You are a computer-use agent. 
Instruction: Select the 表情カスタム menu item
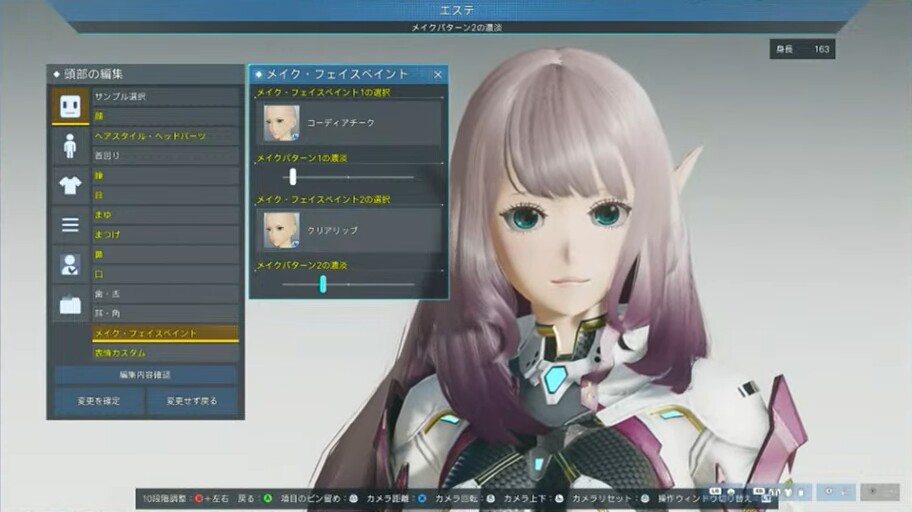tap(166, 353)
